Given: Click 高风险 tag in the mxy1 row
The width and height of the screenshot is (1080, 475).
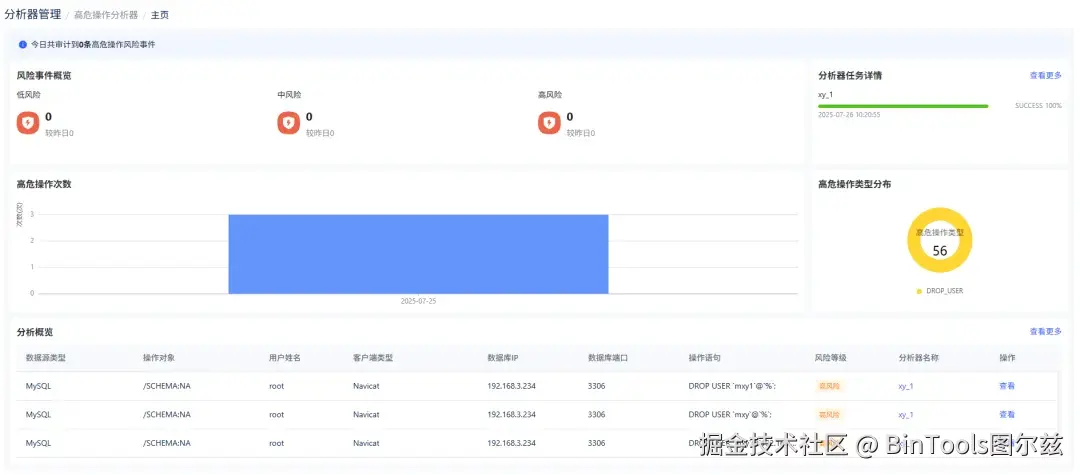Looking at the screenshot, I should pos(829,386).
